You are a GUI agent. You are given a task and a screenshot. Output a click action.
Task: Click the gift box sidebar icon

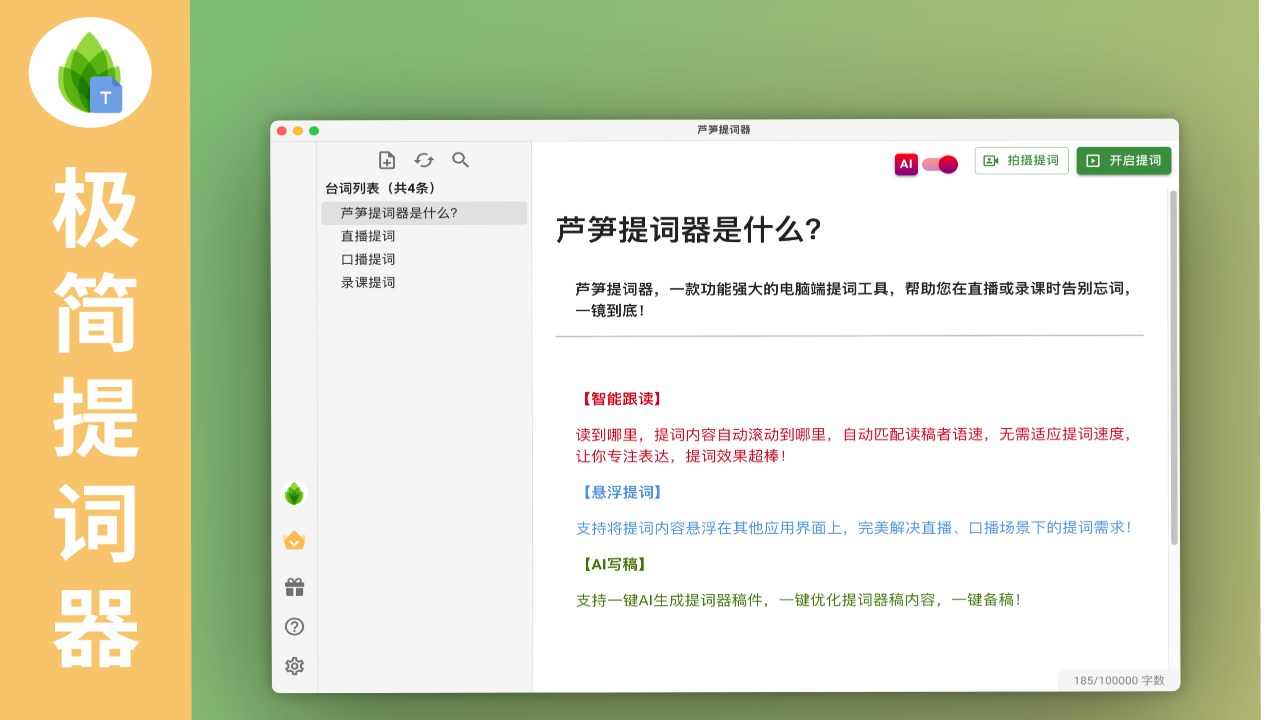pos(294,587)
